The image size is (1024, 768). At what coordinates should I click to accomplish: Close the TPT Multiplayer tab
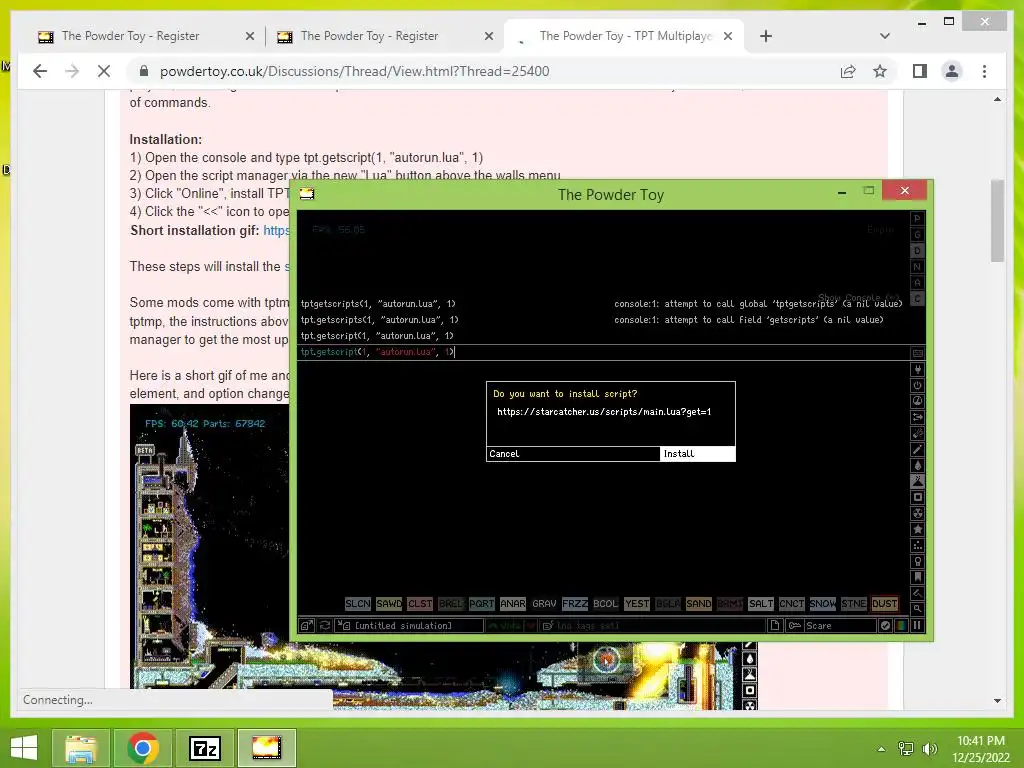(x=728, y=36)
